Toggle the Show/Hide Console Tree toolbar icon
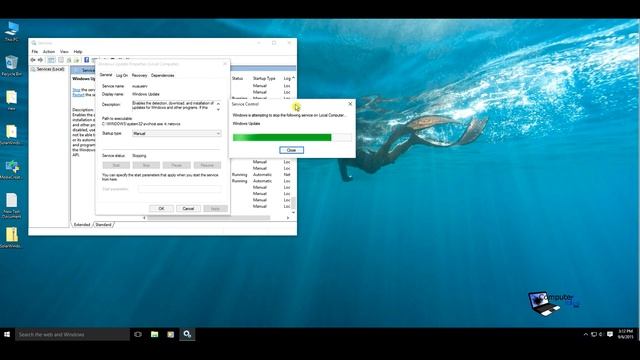The image size is (640, 360). tap(51, 60)
